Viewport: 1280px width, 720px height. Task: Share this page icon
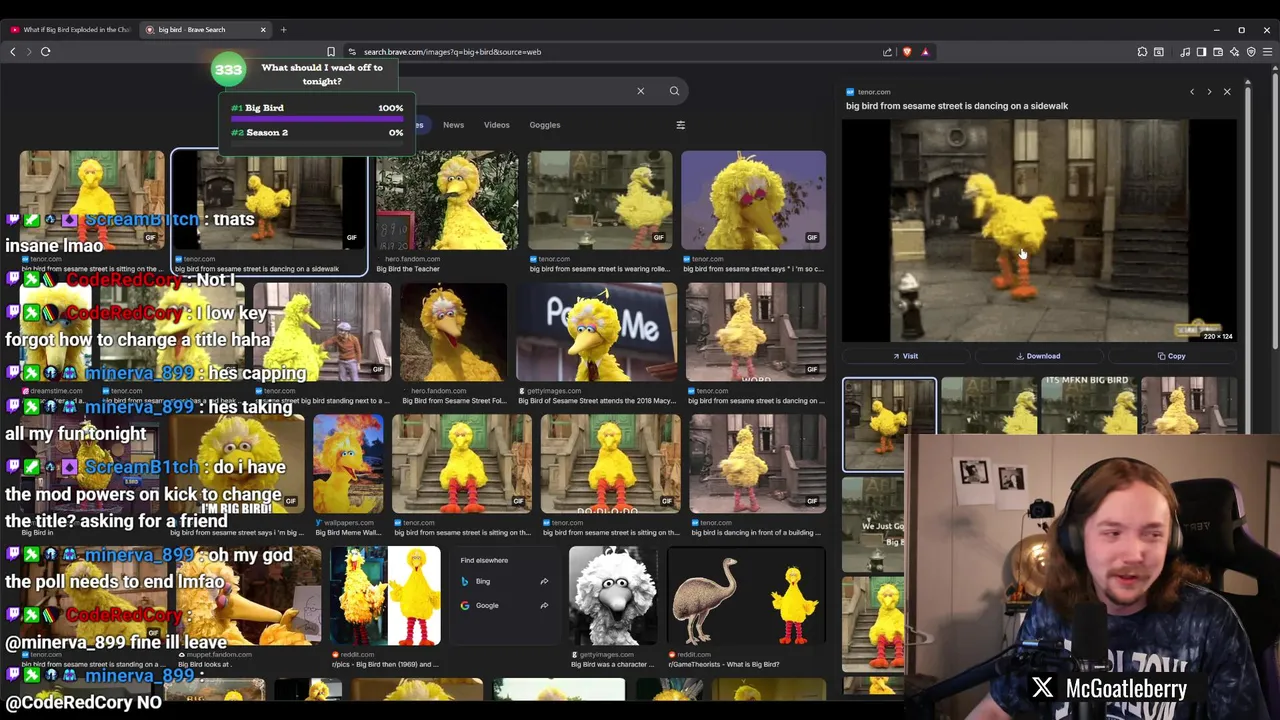click(887, 51)
